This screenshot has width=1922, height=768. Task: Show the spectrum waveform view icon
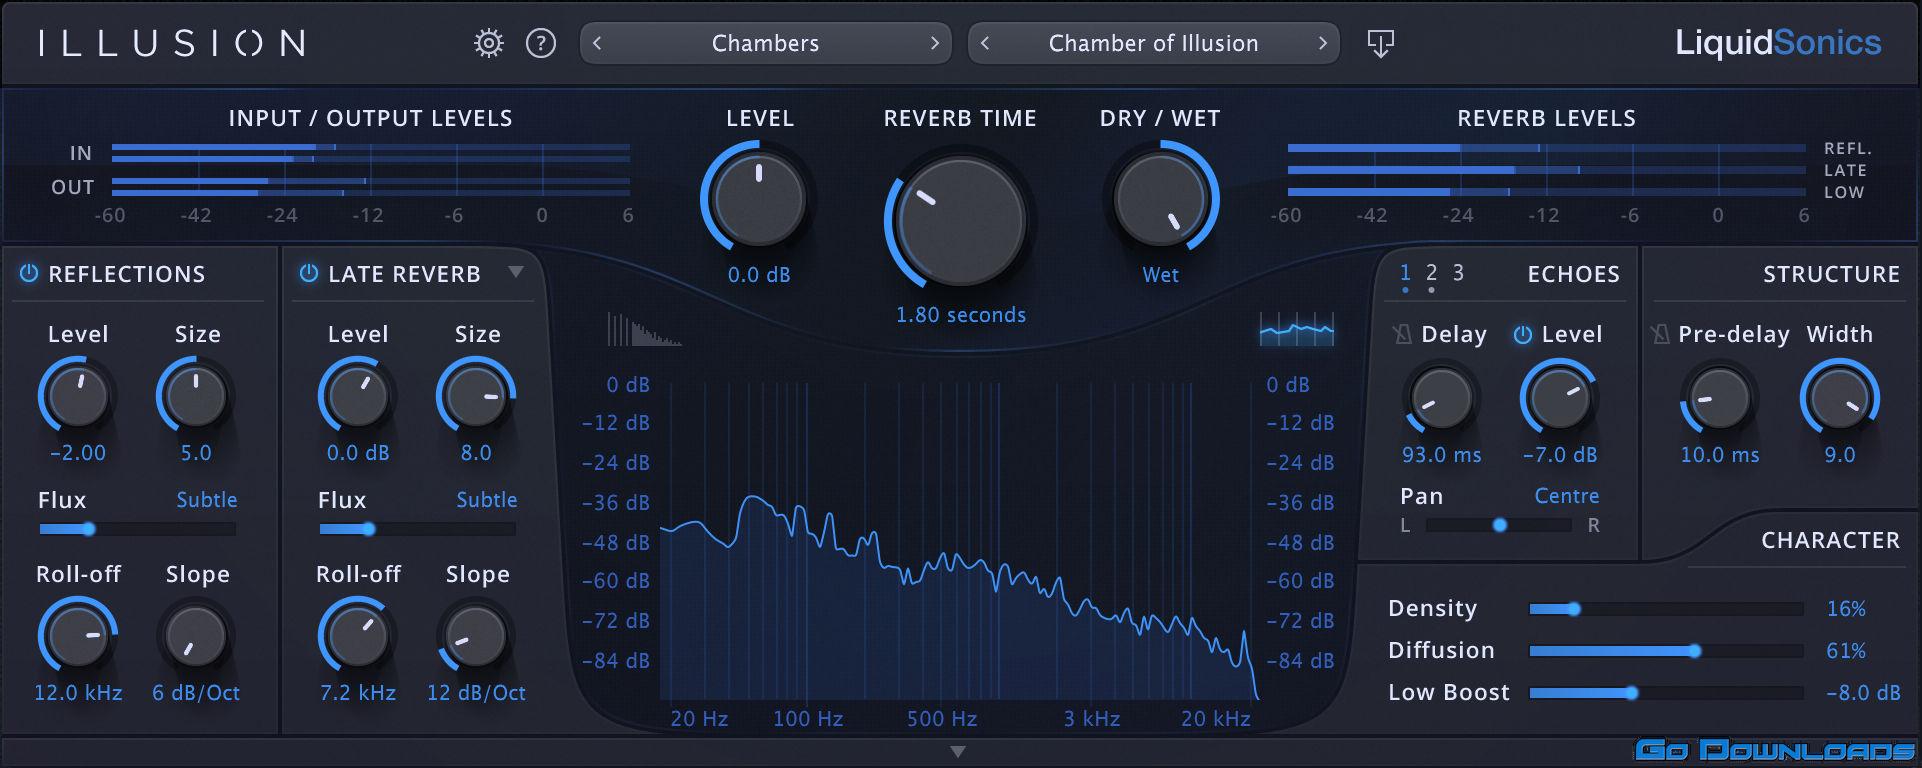pyautogui.click(x=1296, y=329)
